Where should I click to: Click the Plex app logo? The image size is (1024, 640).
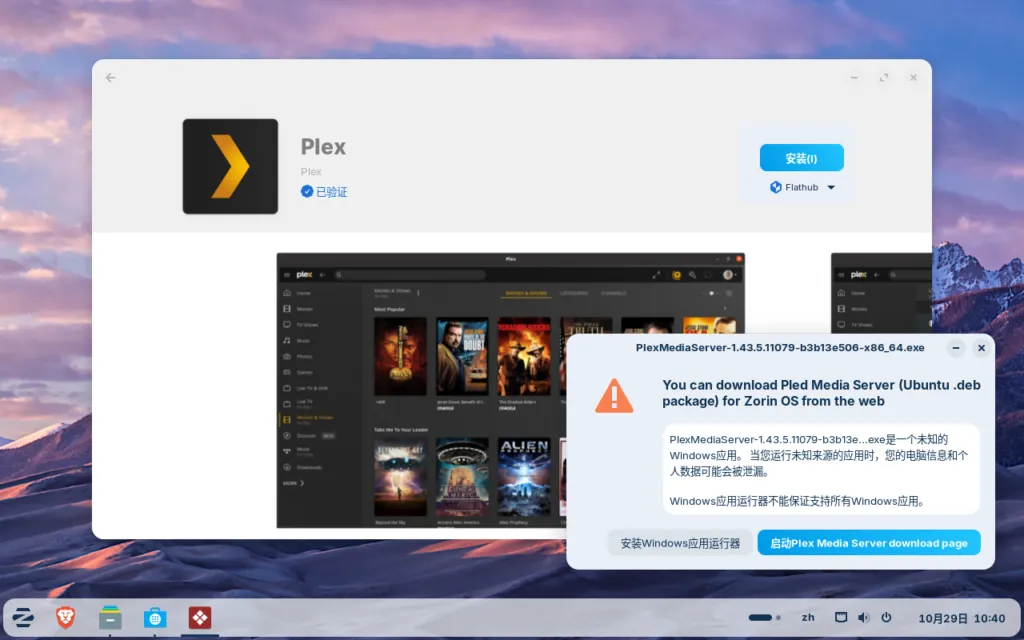pos(231,167)
